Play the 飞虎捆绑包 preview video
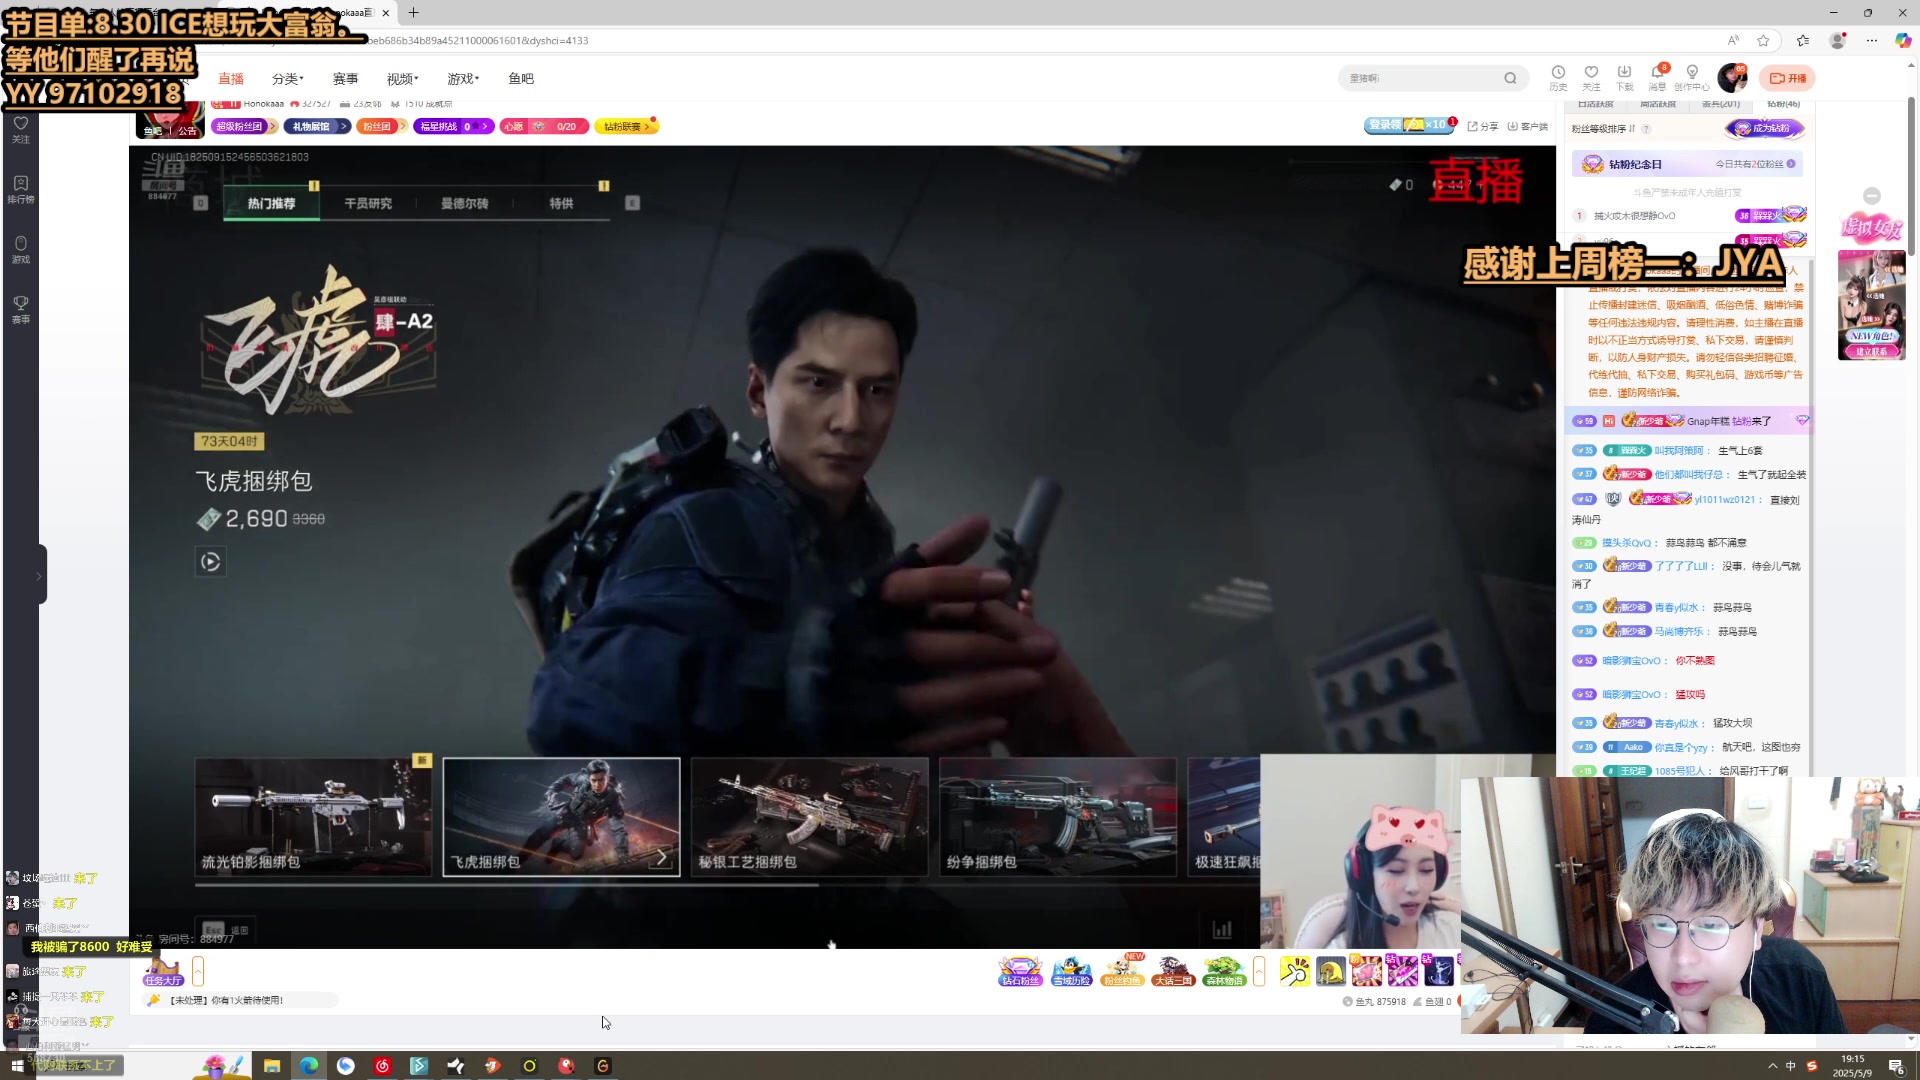1920x1080 pixels. tap(210, 562)
